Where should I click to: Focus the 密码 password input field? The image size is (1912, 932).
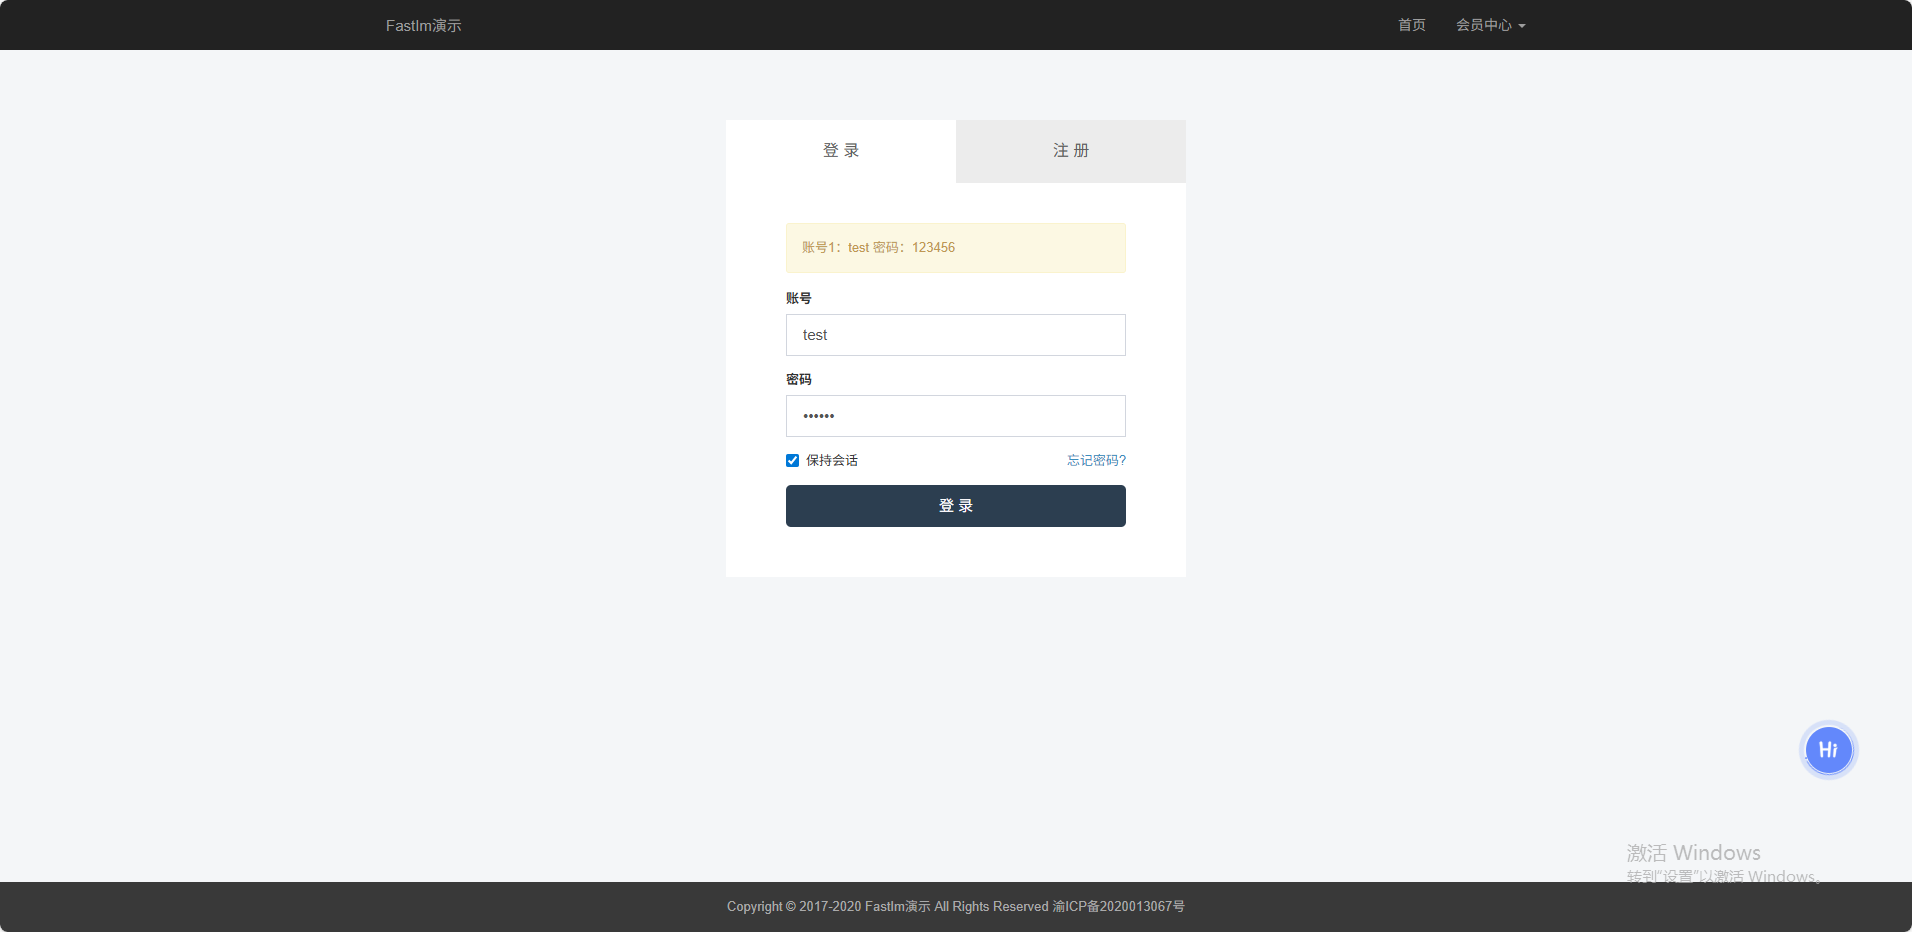pyautogui.click(x=955, y=416)
